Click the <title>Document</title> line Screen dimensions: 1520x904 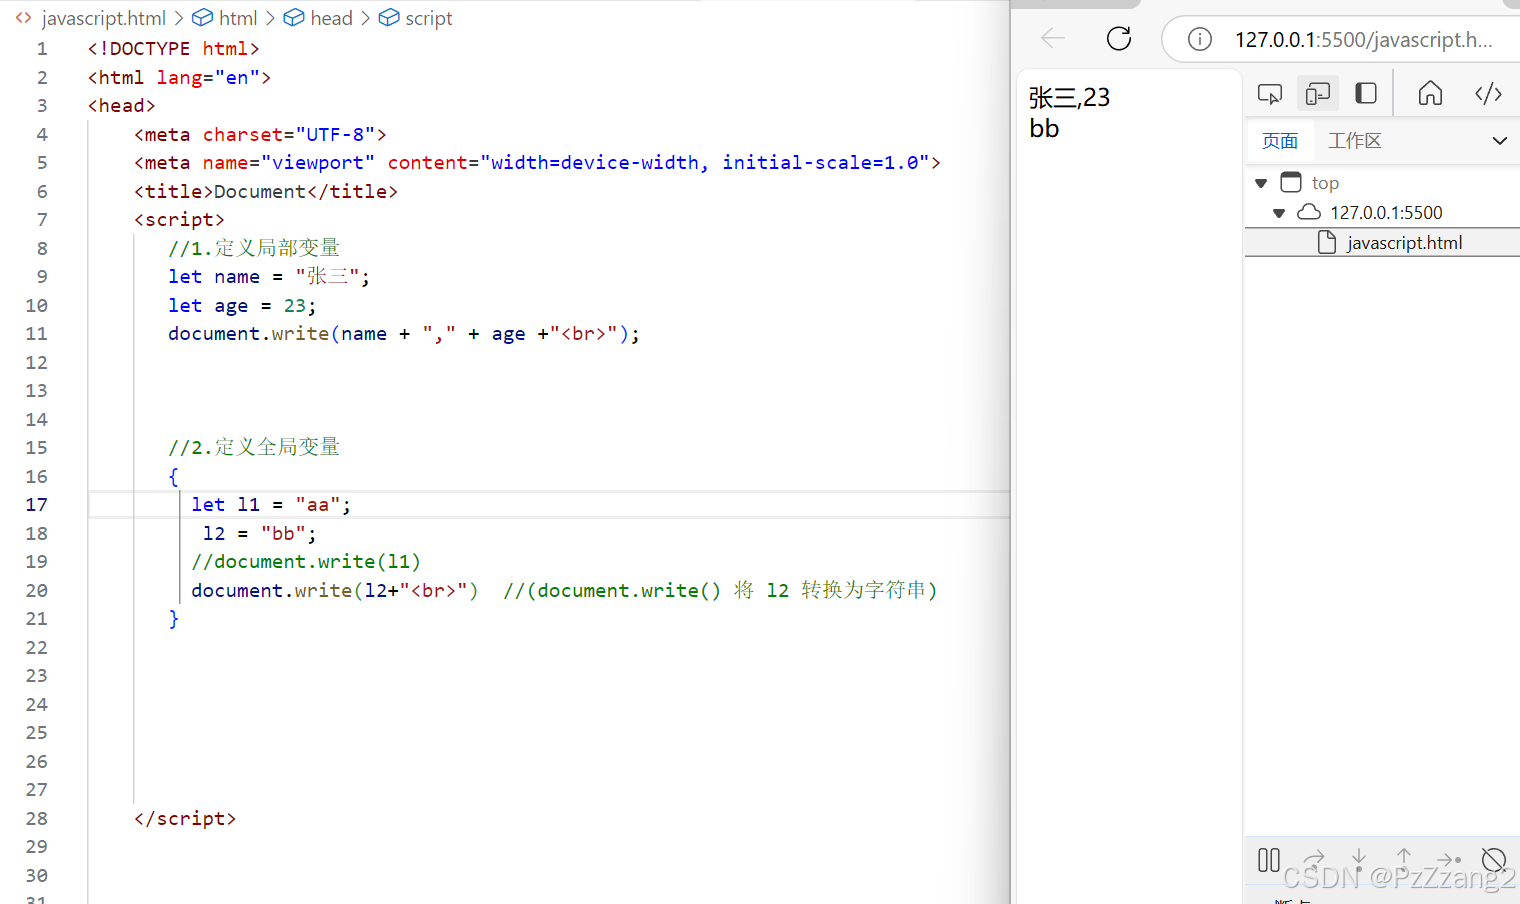coord(266,192)
